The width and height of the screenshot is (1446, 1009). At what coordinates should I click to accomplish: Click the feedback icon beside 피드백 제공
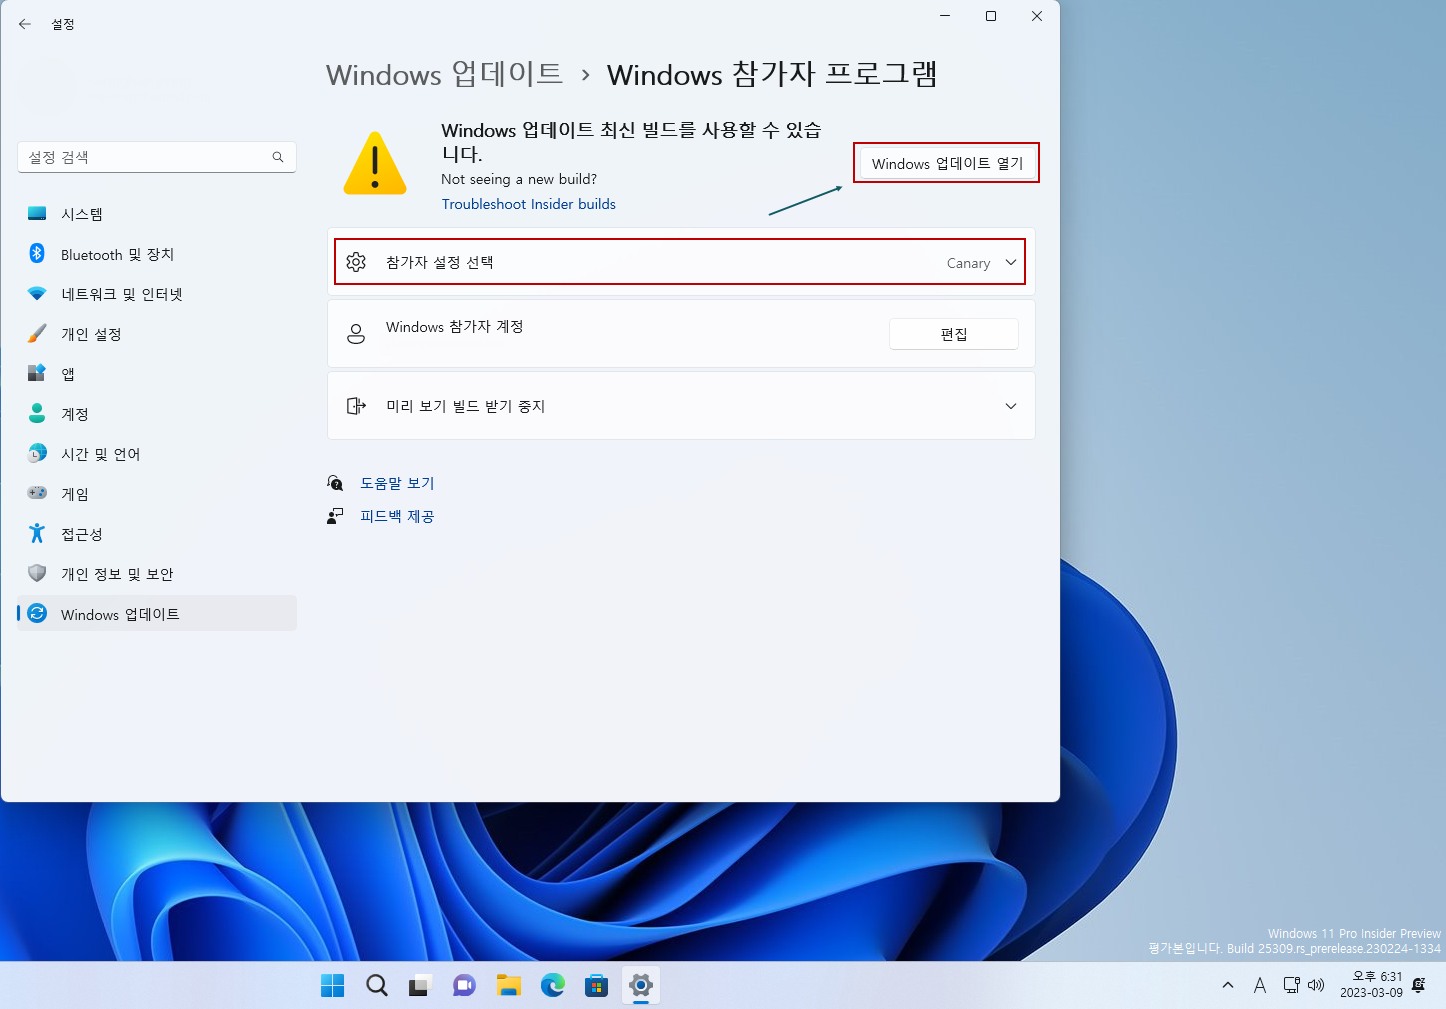pos(336,516)
